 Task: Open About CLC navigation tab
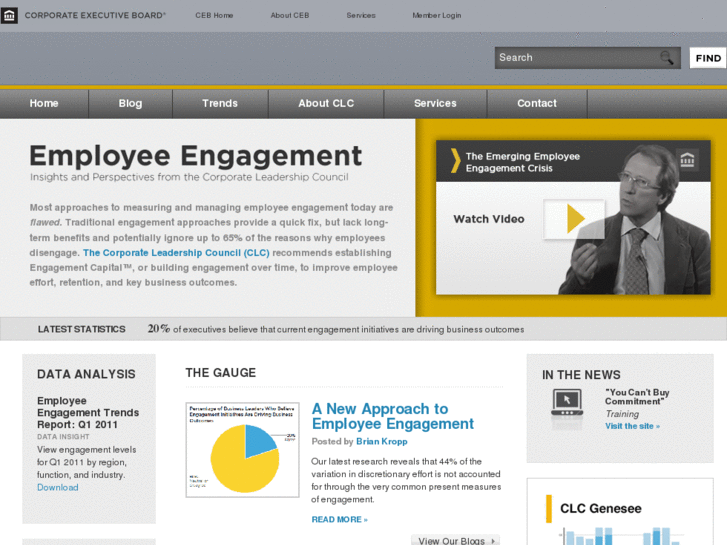326,103
